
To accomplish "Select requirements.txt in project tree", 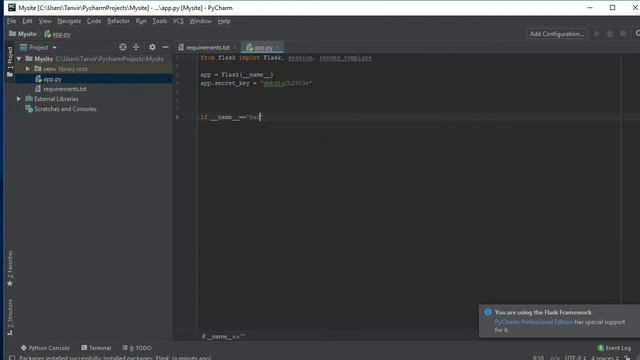I will pyautogui.click(x=65, y=89).
